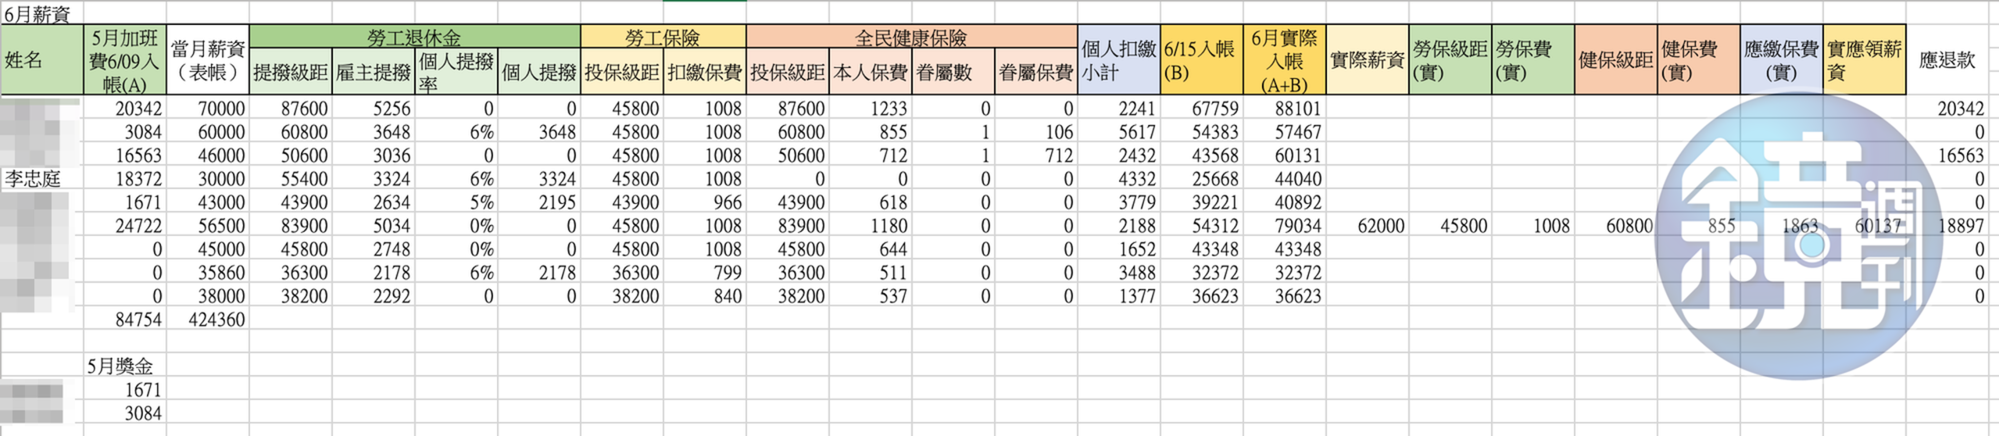
Task: Click the 眷屬保費 header cell
Action: tap(1036, 72)
